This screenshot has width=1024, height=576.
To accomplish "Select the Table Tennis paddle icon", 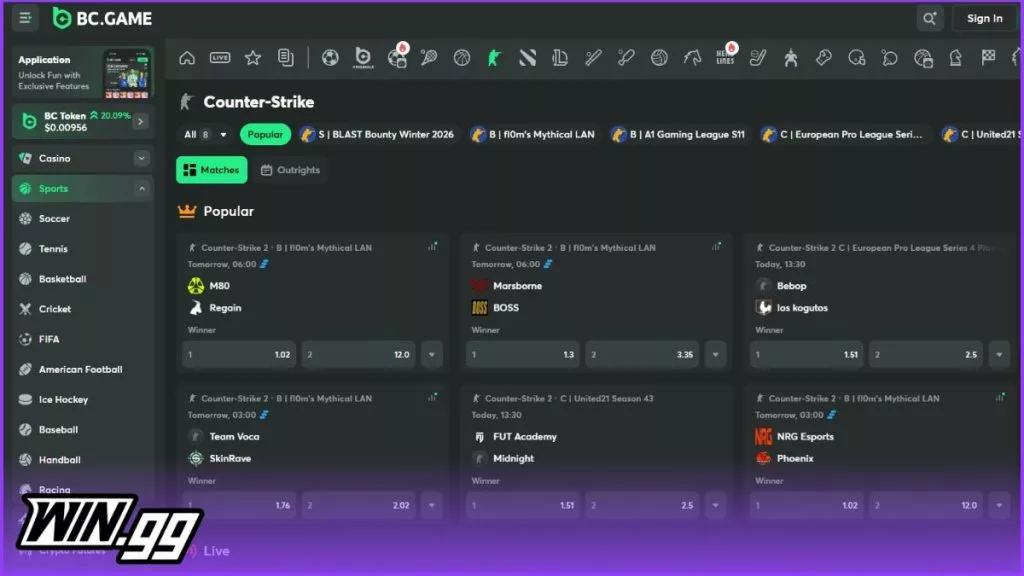I will pyautogui.click(x=889, y=58).
